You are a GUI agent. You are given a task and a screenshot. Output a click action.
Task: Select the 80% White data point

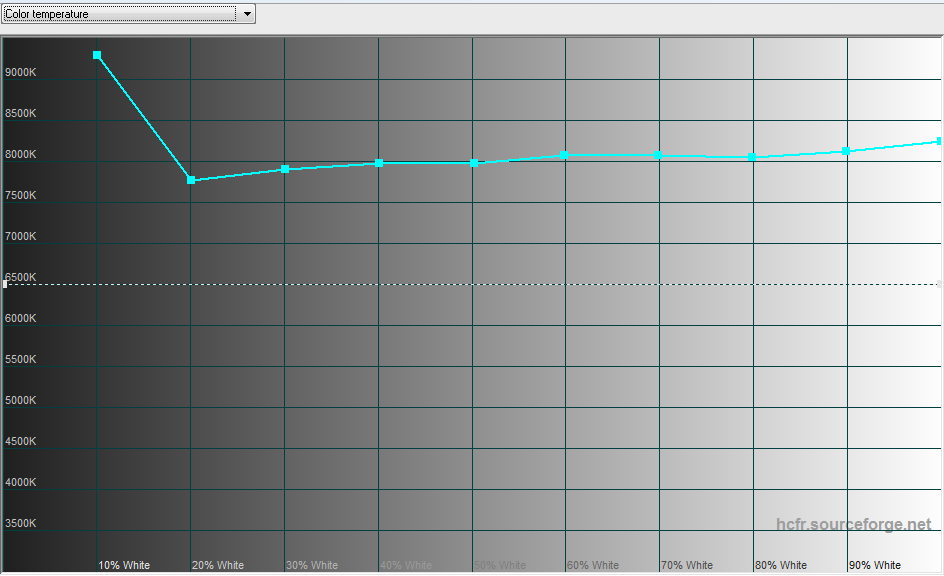(752, 157)
